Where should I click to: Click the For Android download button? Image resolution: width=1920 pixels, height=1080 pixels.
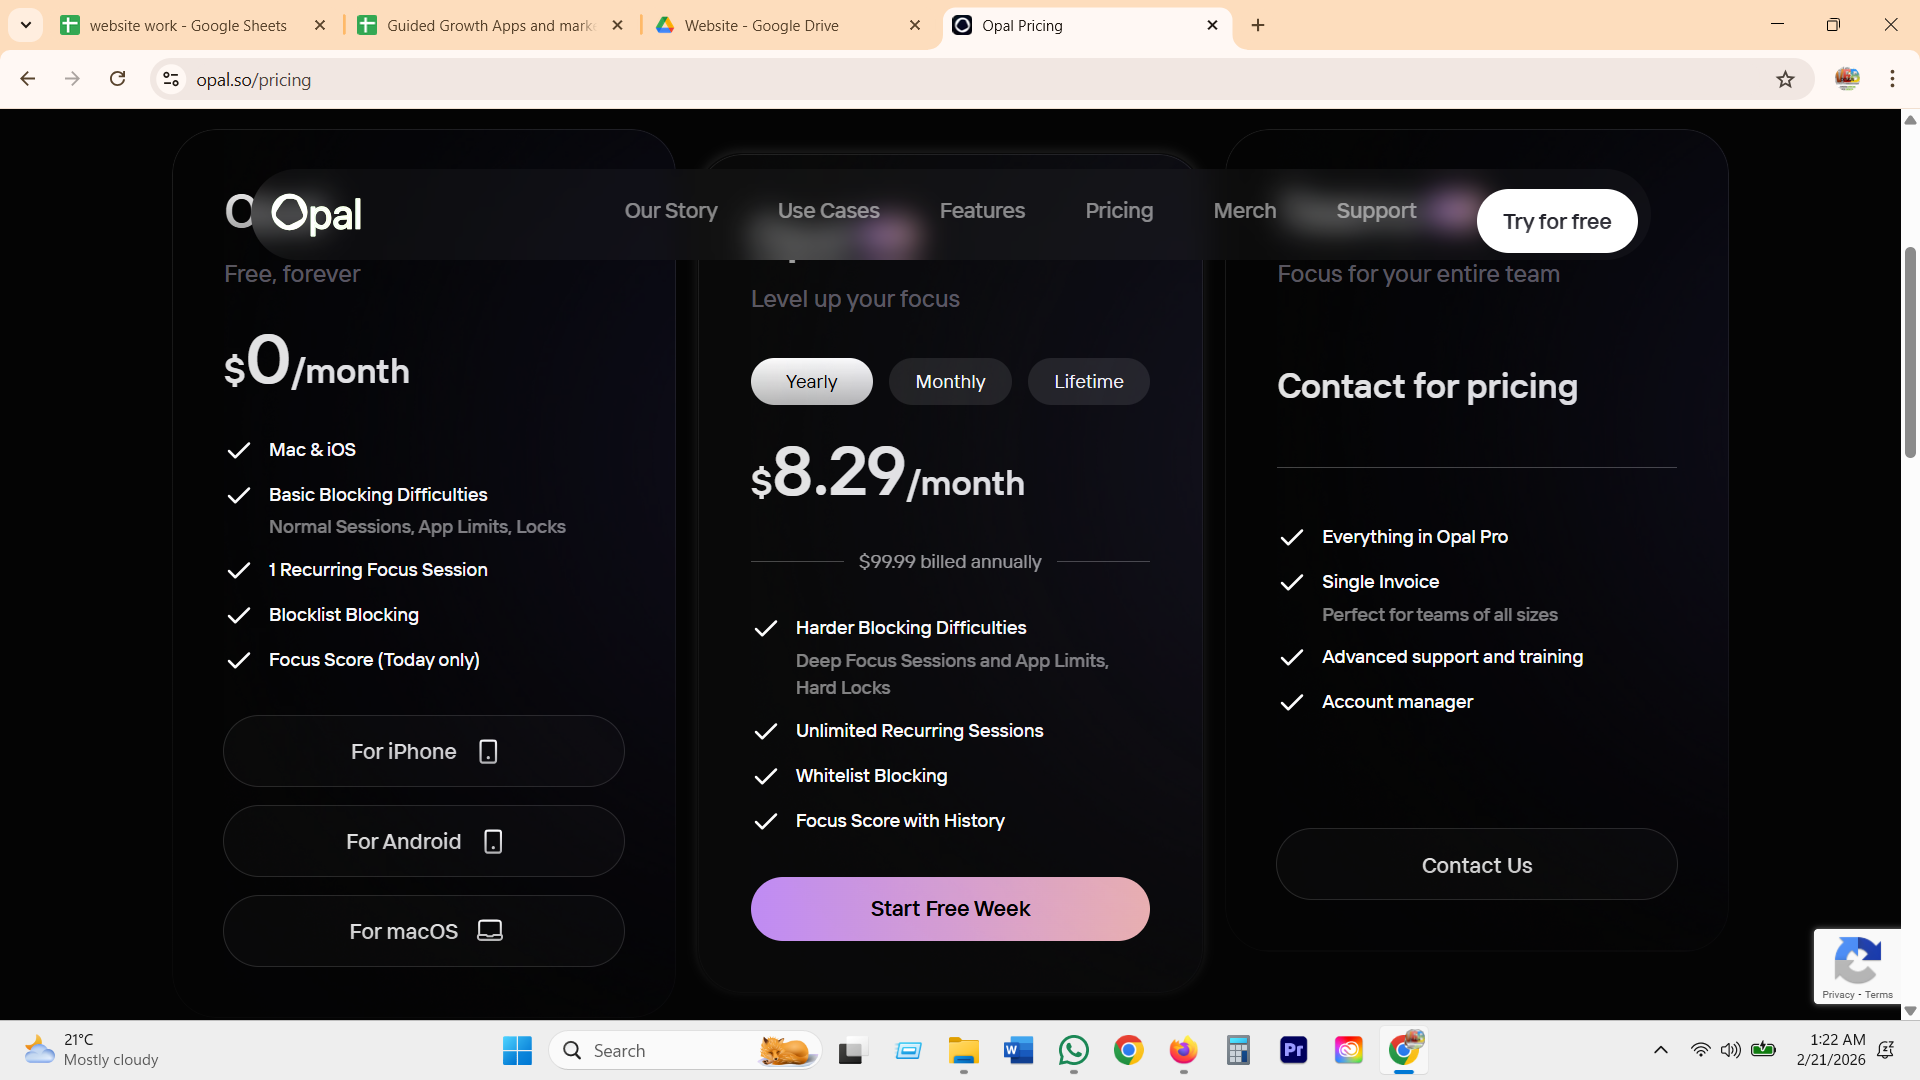(x=424, y=841)
